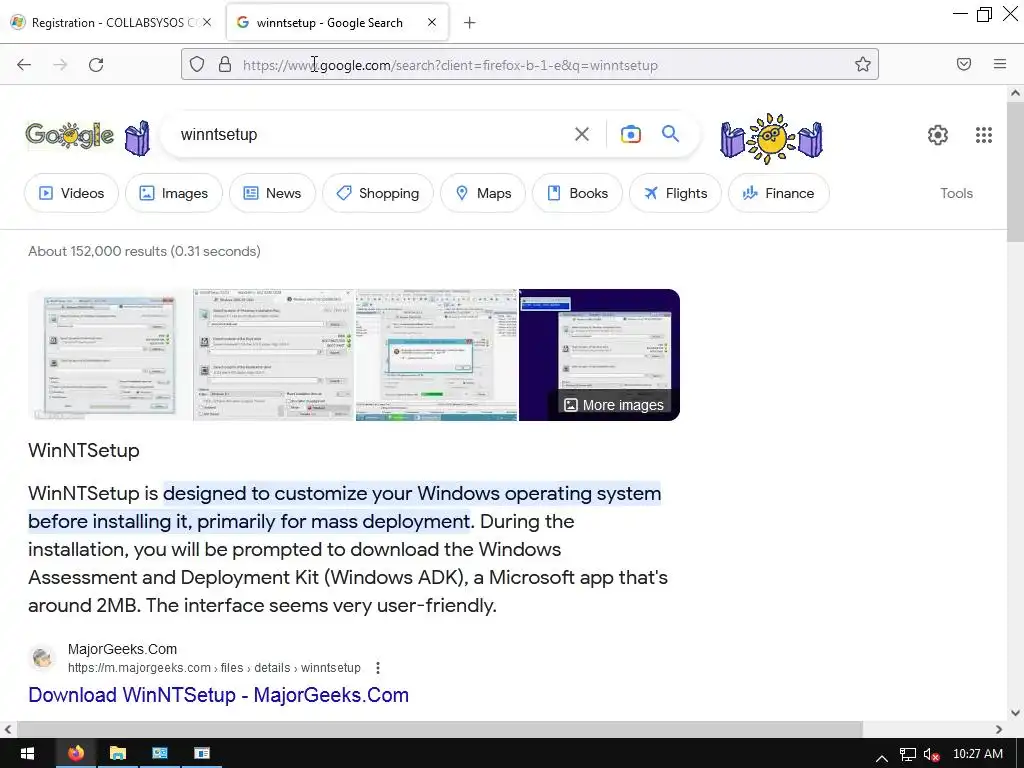Click the forward navigation arrow

(x=60, y=65)
